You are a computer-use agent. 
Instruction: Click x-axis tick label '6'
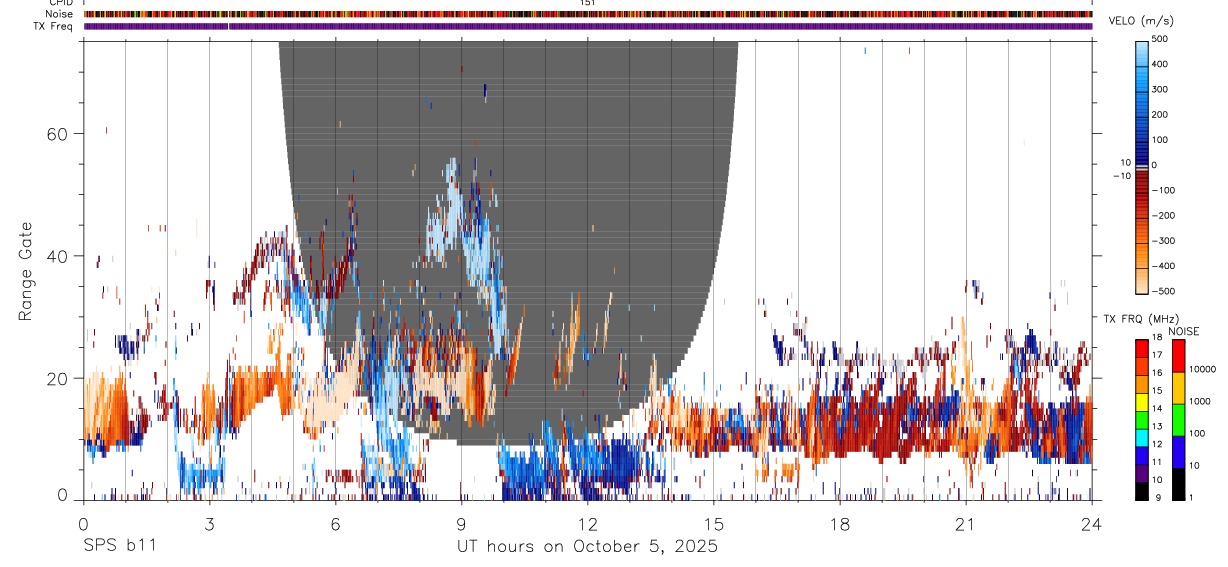pos(335,524)
